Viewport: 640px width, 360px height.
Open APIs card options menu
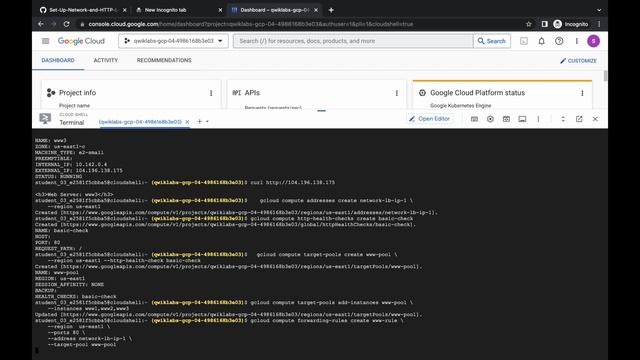(396, 93)
